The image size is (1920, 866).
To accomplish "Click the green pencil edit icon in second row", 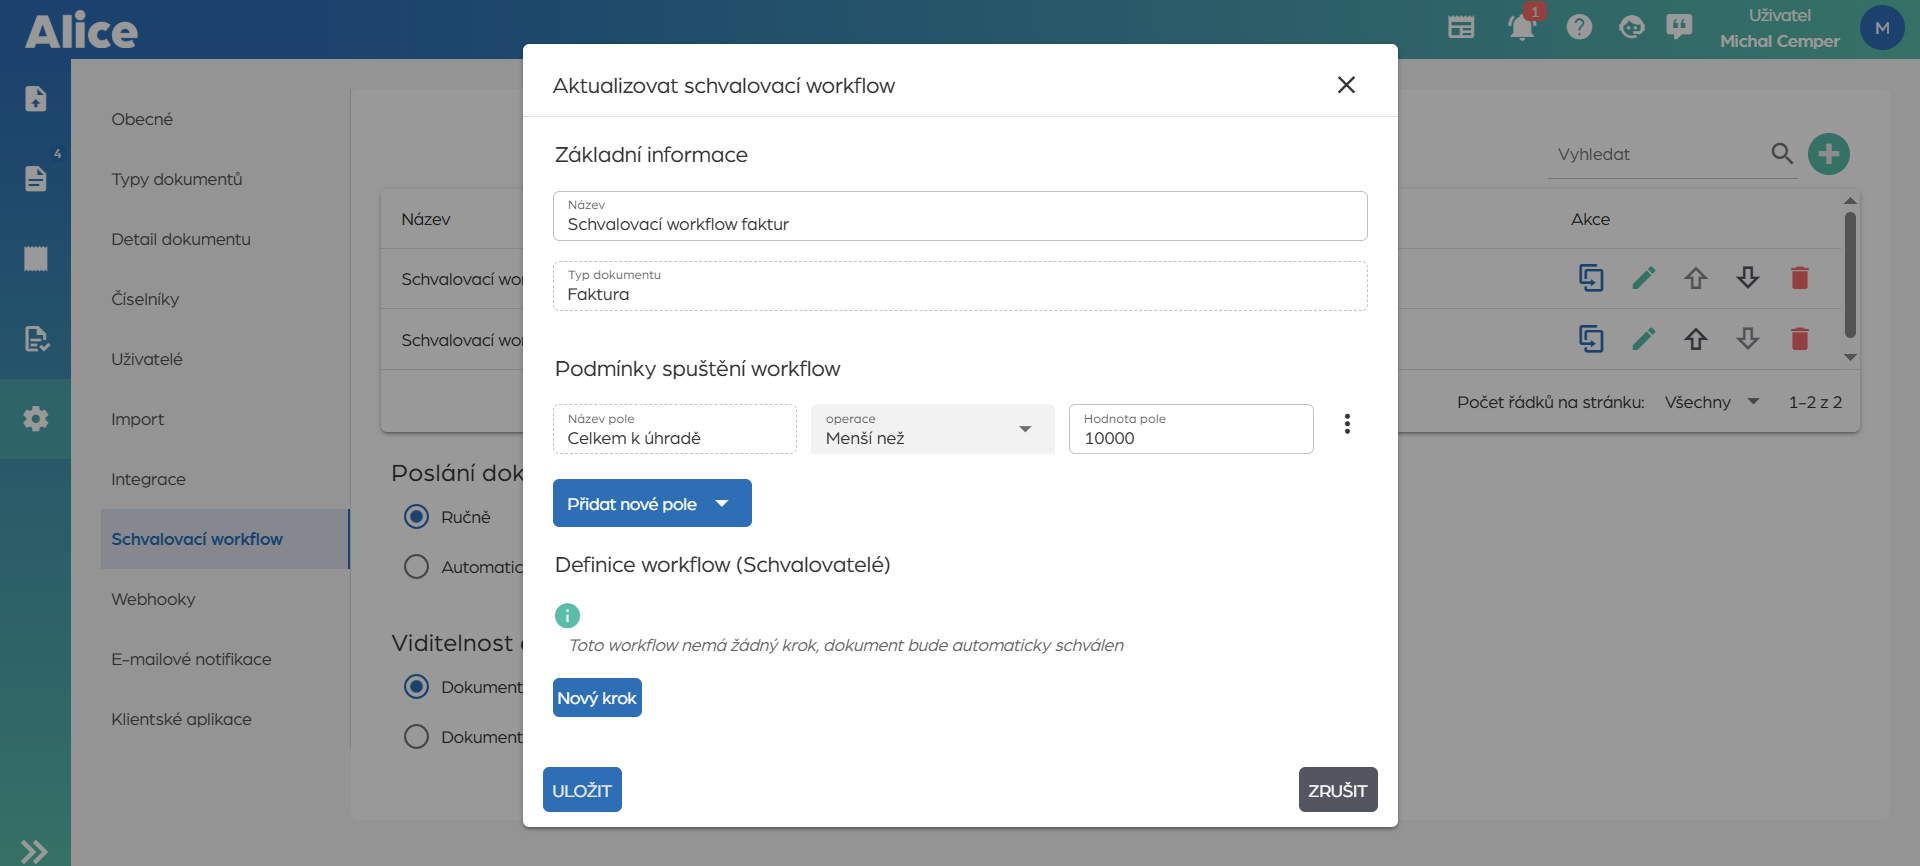I will tap(1643, 339).
